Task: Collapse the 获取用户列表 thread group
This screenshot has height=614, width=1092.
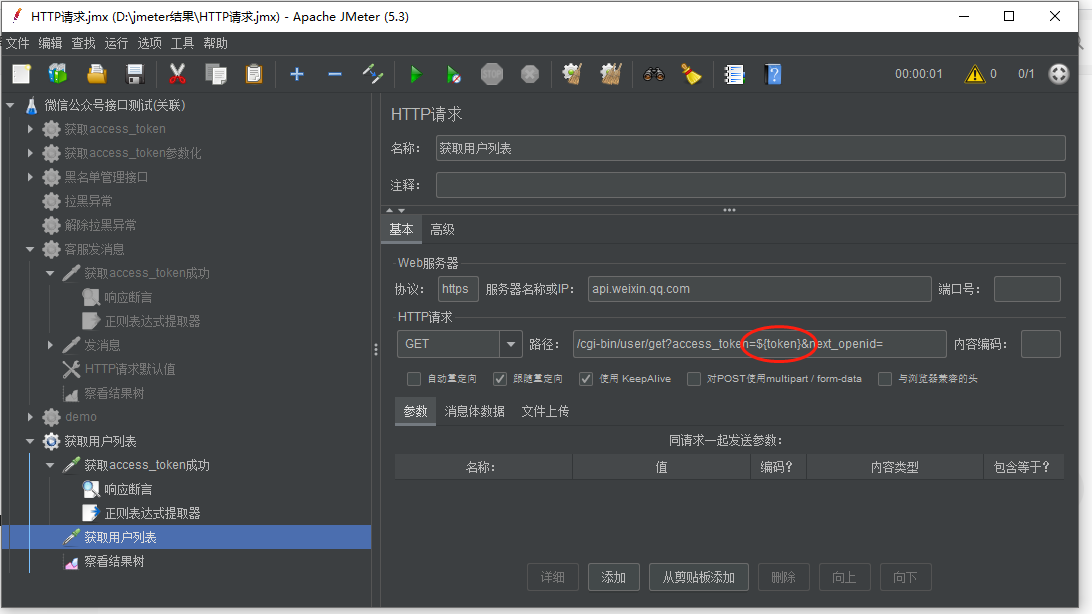Action: [30, 441]
